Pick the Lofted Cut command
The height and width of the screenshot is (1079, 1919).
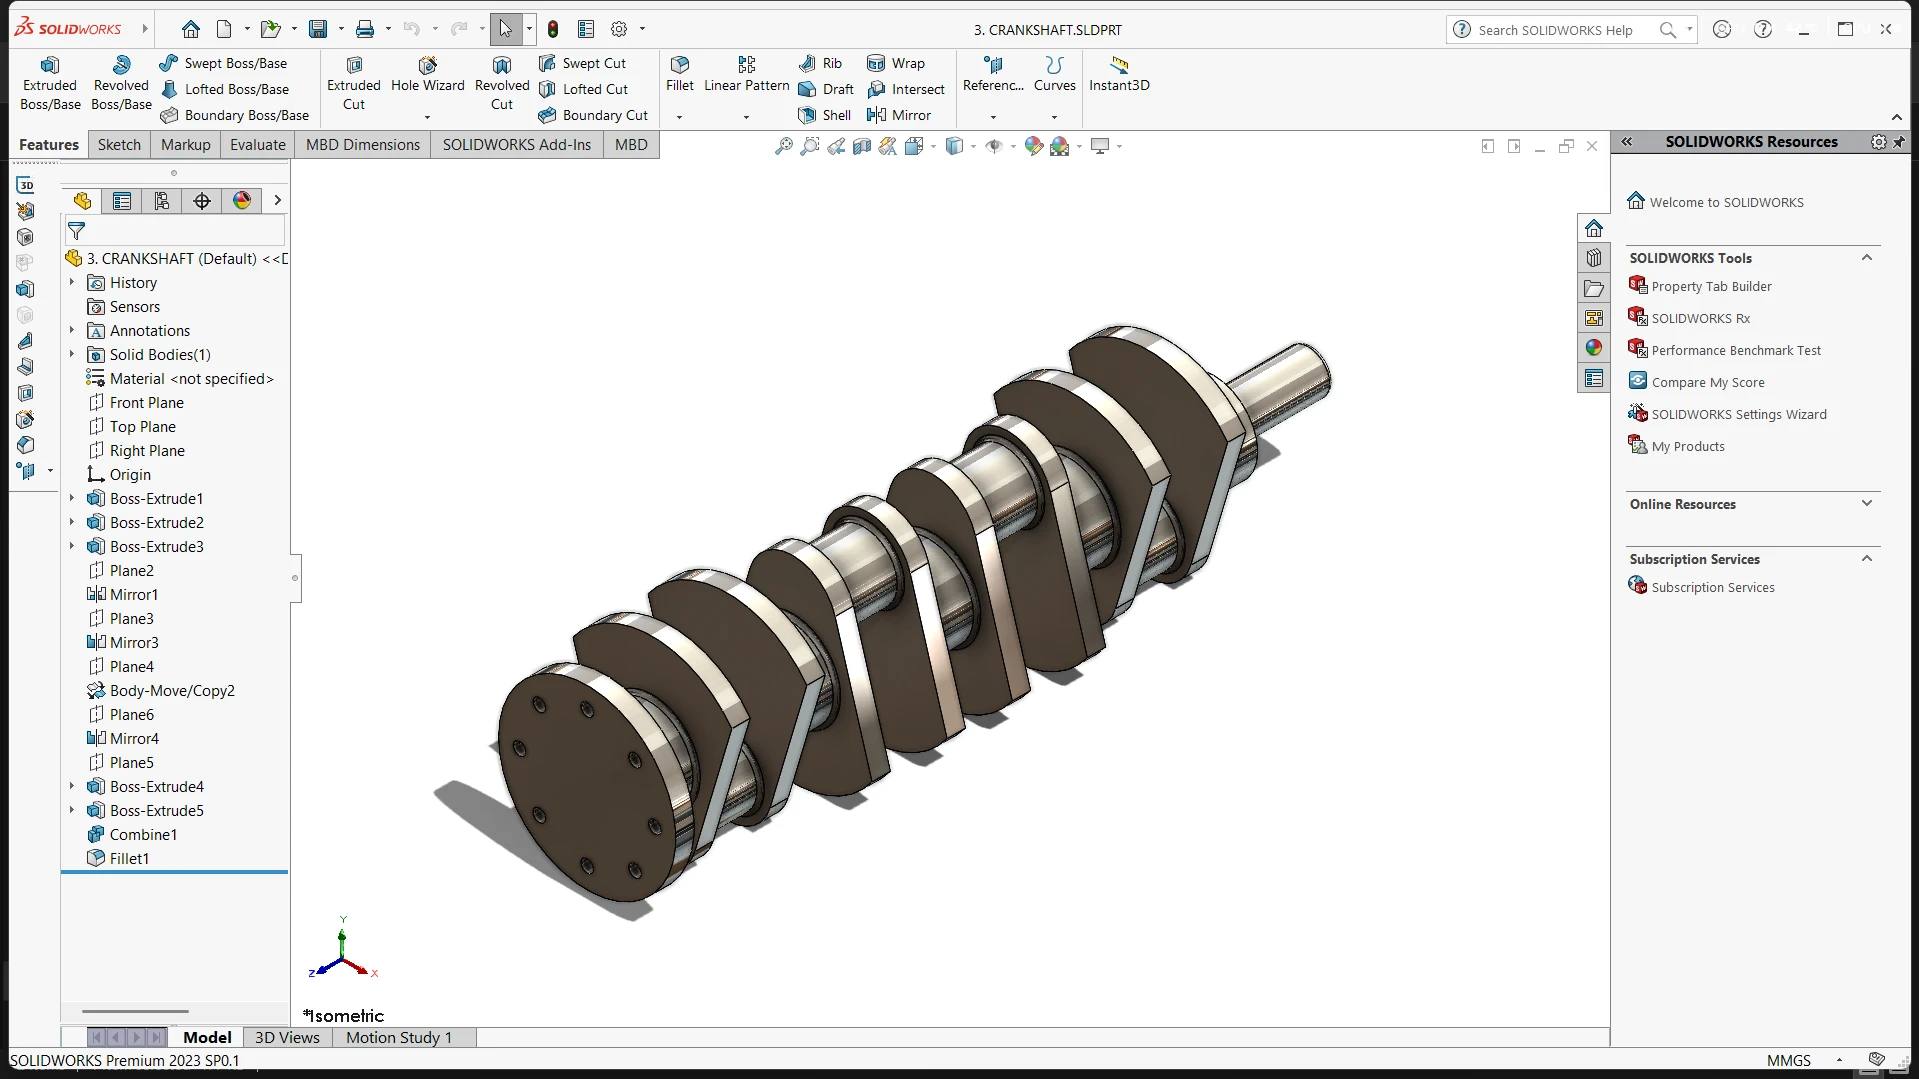(x=584, y=89)
